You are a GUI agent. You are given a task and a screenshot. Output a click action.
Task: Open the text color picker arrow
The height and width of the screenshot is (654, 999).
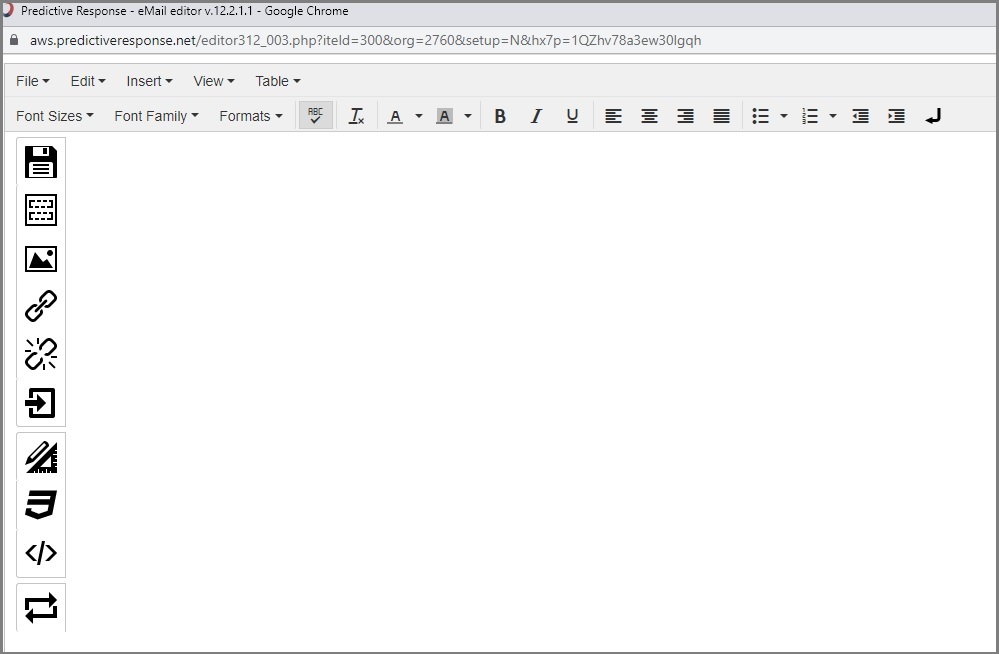click(419, 116)
